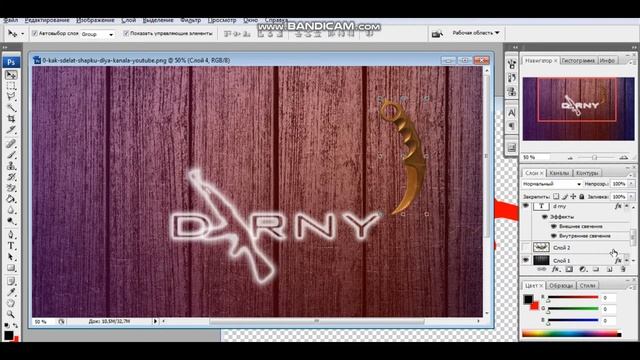Switch to the Каналы tab
The width and height of the screenshot is (640, 360).
tap(559, 173)
